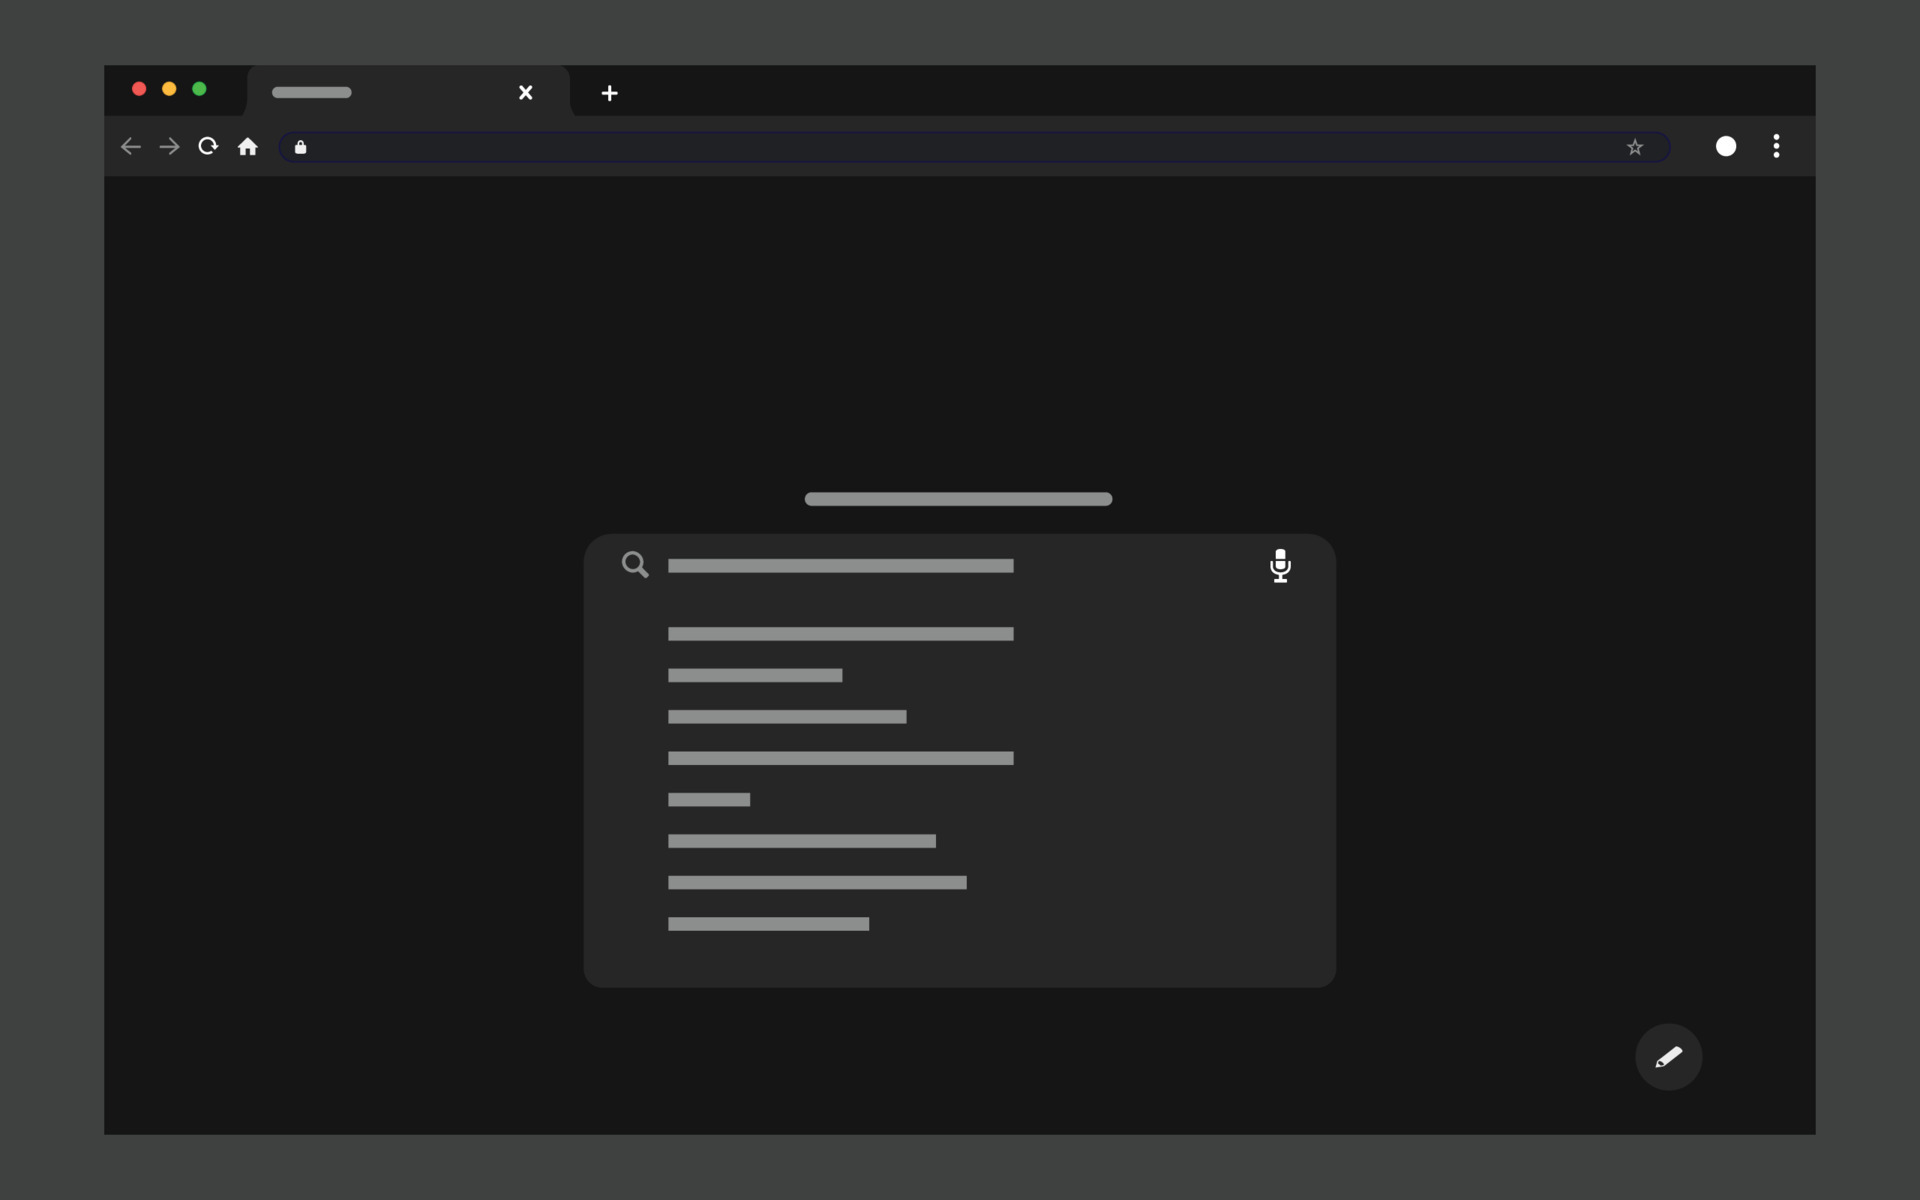Go to homepage via the home icon

tap(248, 146)
